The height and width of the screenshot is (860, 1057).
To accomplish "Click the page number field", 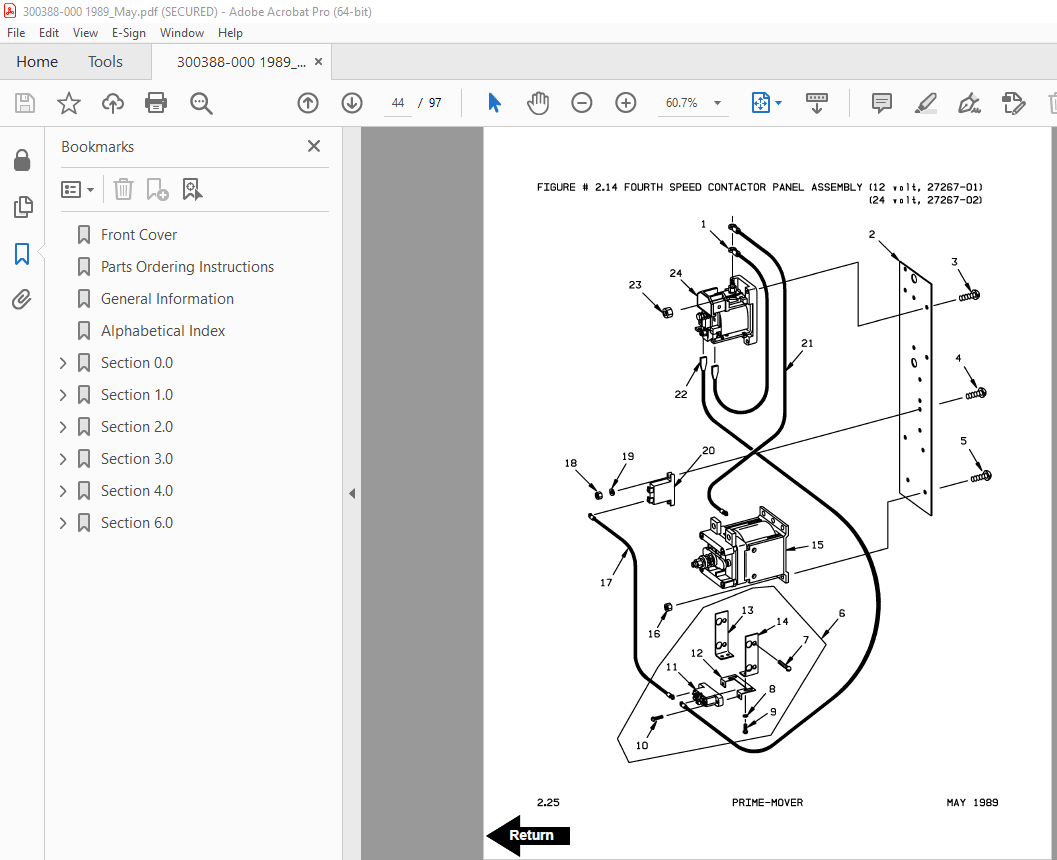I will pos(398,103).
